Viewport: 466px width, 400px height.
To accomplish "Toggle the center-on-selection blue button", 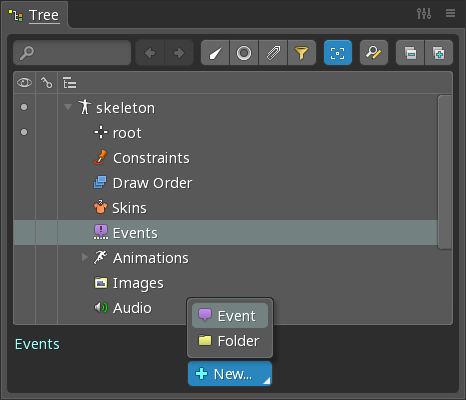I will (x=338, y=53).
